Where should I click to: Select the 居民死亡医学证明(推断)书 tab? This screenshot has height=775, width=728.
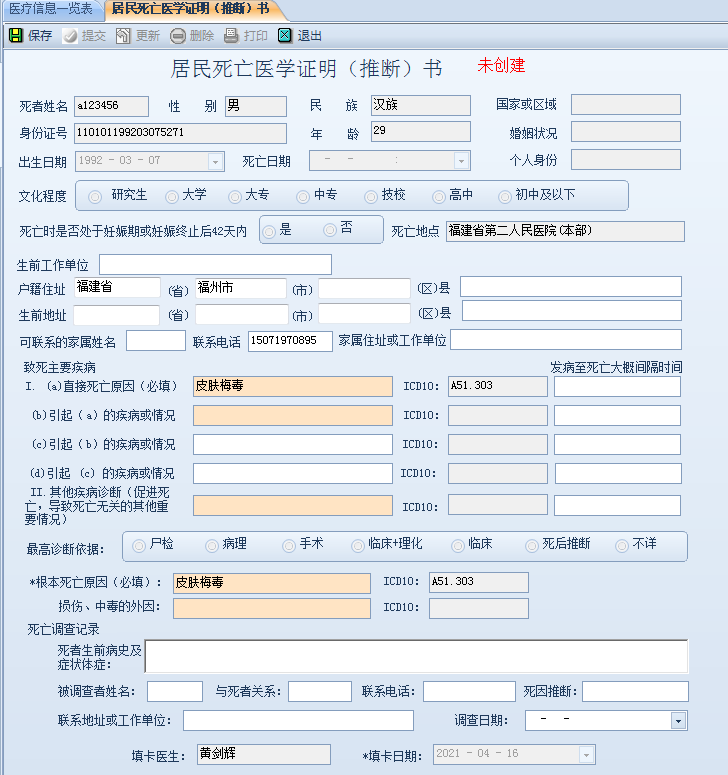(x=191, y=9)
